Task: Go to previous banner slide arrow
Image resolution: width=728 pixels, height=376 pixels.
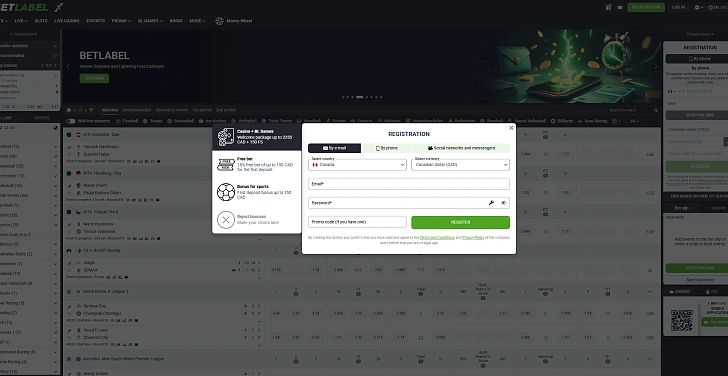Action: coord(68,66)
